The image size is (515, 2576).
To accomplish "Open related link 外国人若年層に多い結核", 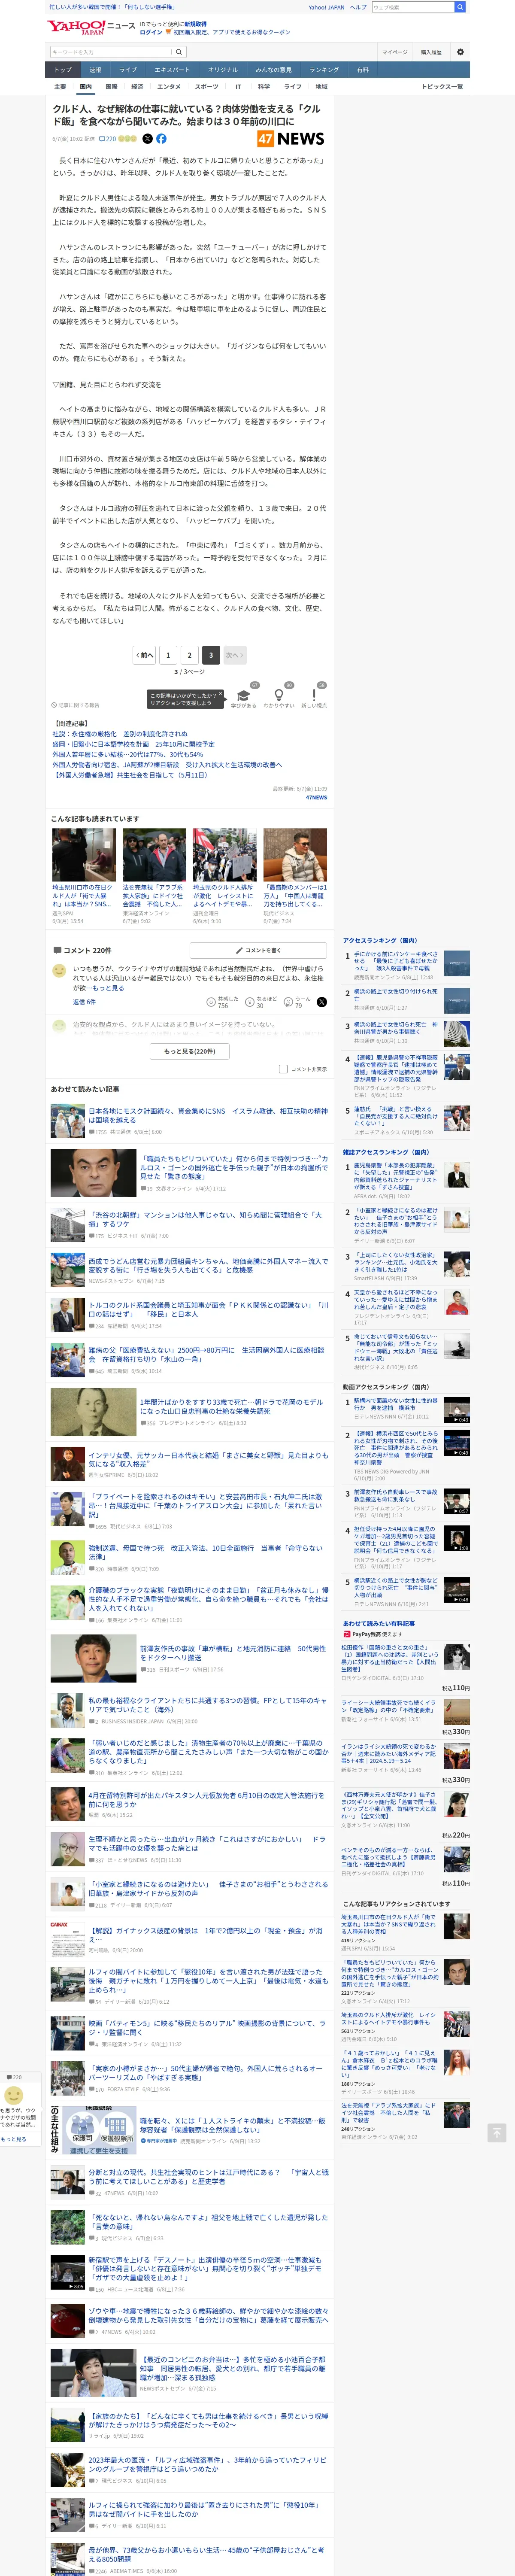I will pos(127,755).
